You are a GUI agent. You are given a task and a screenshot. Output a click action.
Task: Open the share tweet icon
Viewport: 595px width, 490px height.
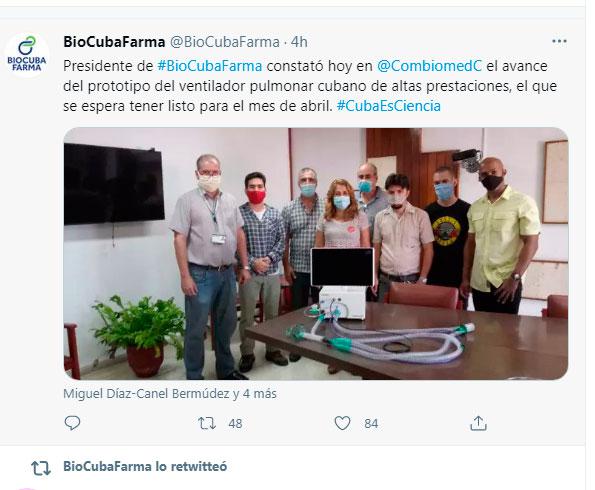click(478, 423)
